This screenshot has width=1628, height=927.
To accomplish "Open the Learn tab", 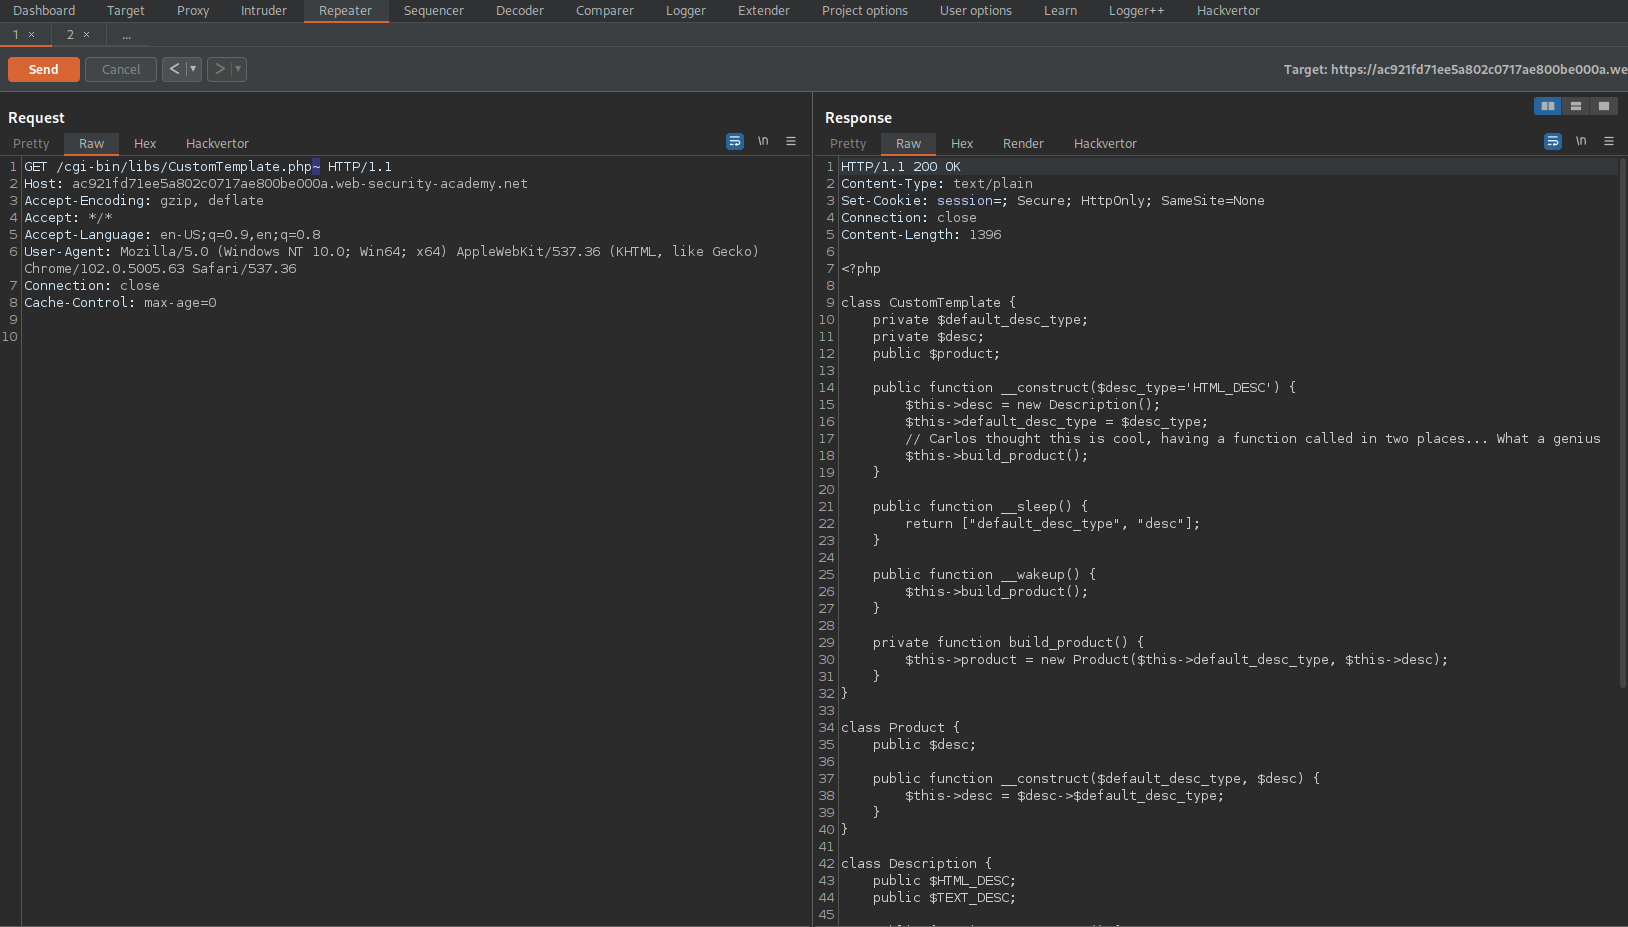I will tap(1061, 11).
